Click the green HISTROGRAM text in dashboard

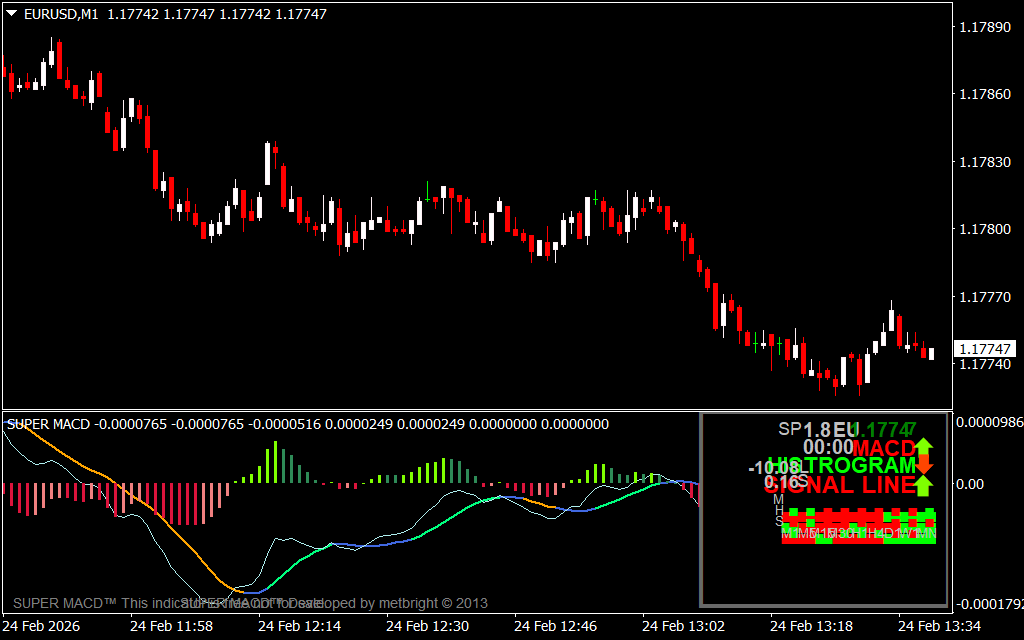pyautogui.click(x=847, y=466)
